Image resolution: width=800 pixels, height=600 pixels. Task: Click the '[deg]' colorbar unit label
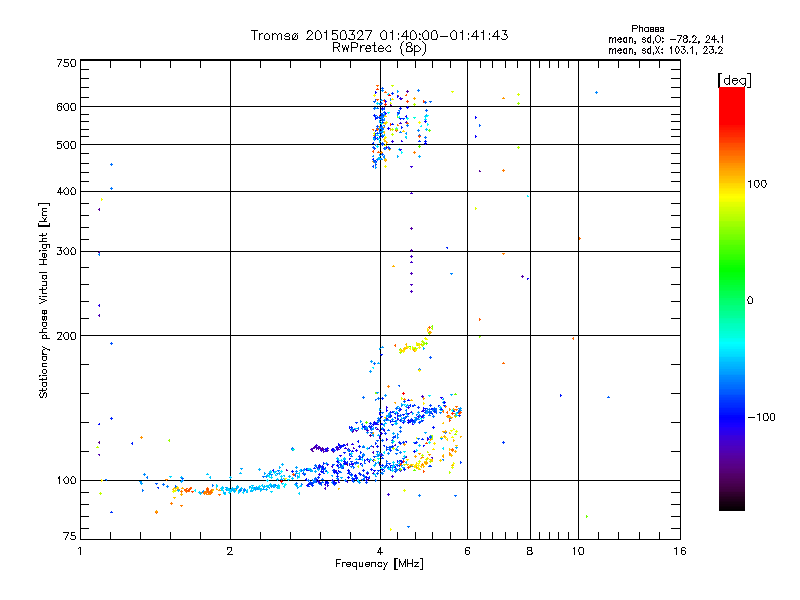(734, 80)
